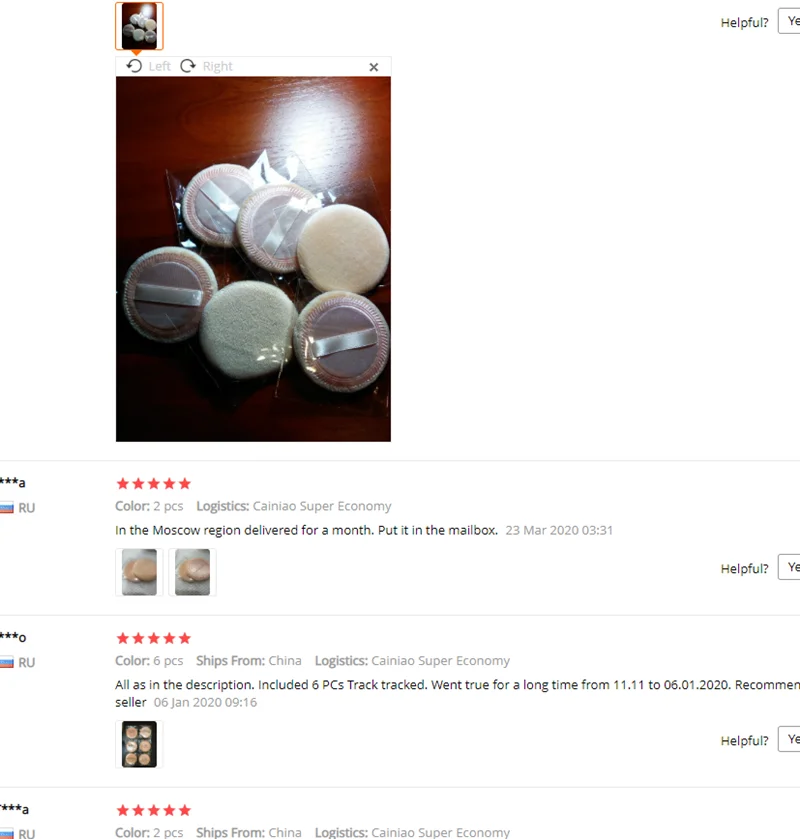Screen dimensions: 800x839
Task: Close the enlarged photo viewer
Action: point(374,67)
